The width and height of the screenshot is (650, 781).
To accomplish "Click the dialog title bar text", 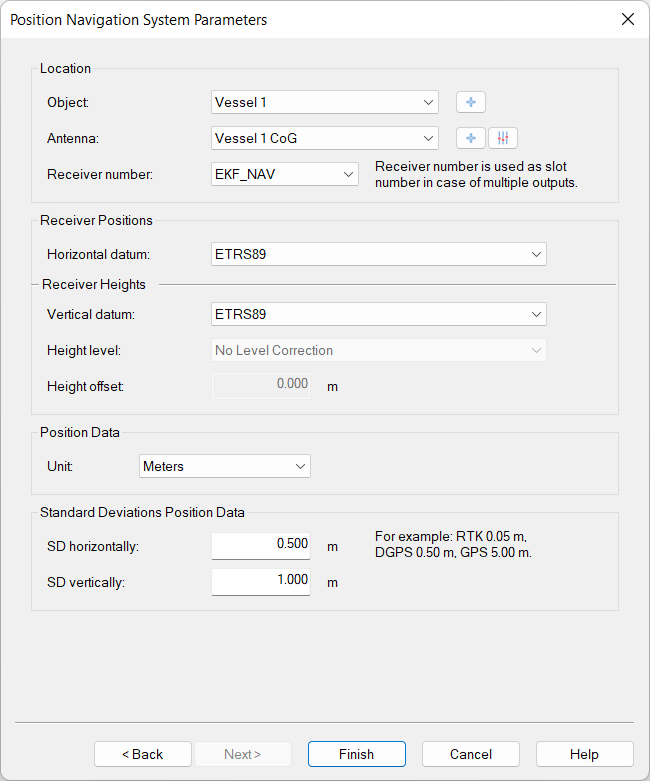I will [138, 19].
